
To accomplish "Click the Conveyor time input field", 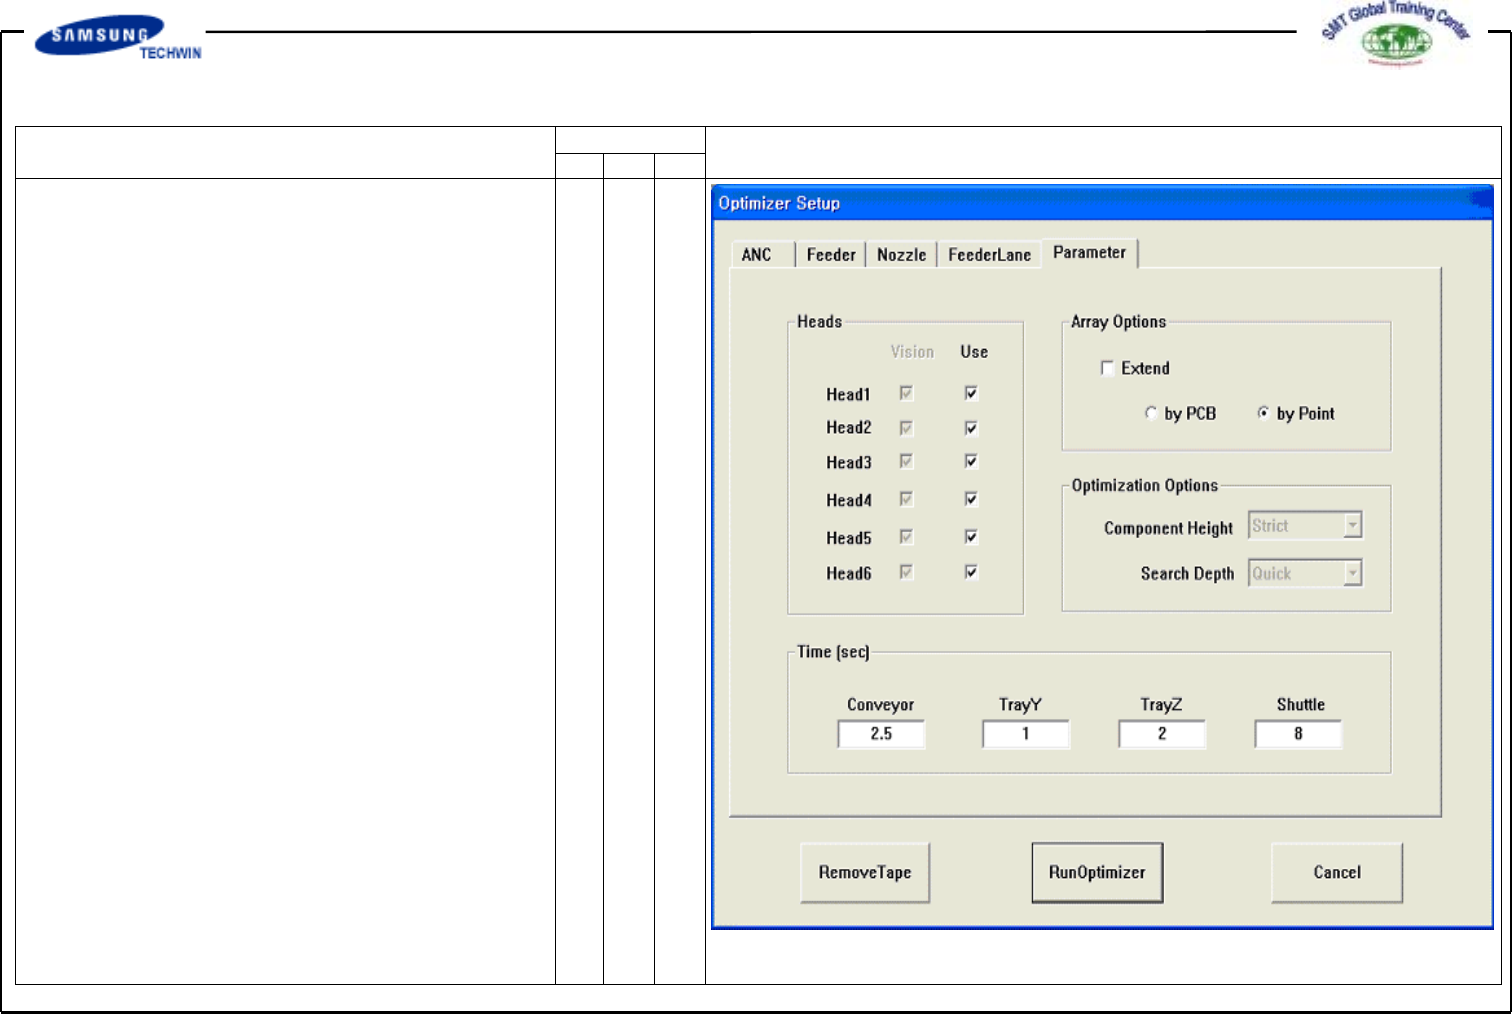I will point(881,734).
